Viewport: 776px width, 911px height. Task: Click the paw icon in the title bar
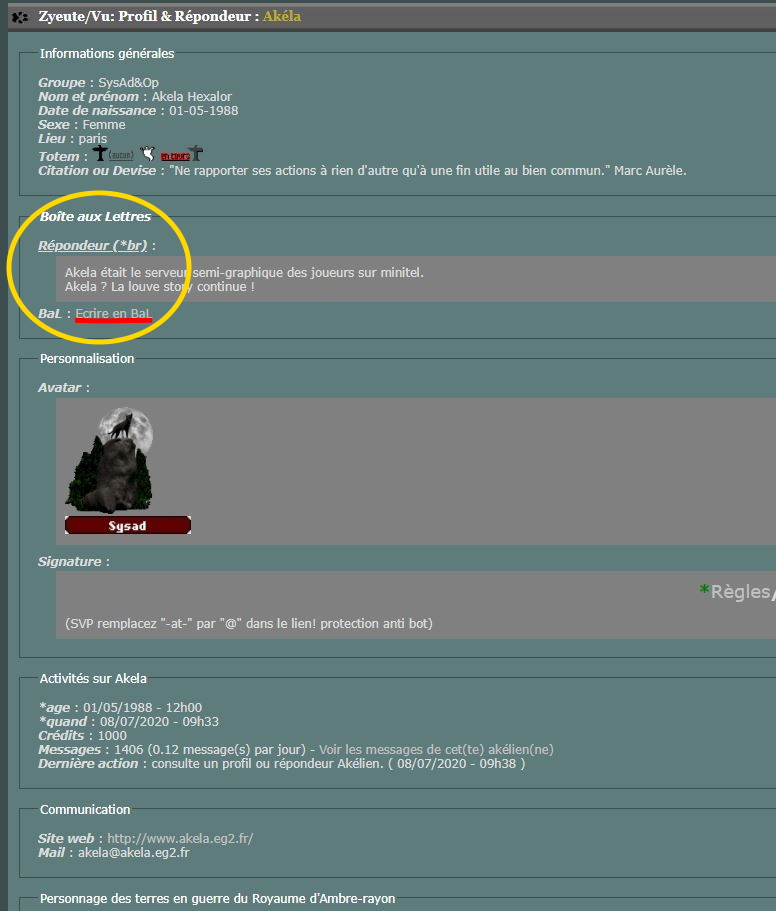(20, 17)
